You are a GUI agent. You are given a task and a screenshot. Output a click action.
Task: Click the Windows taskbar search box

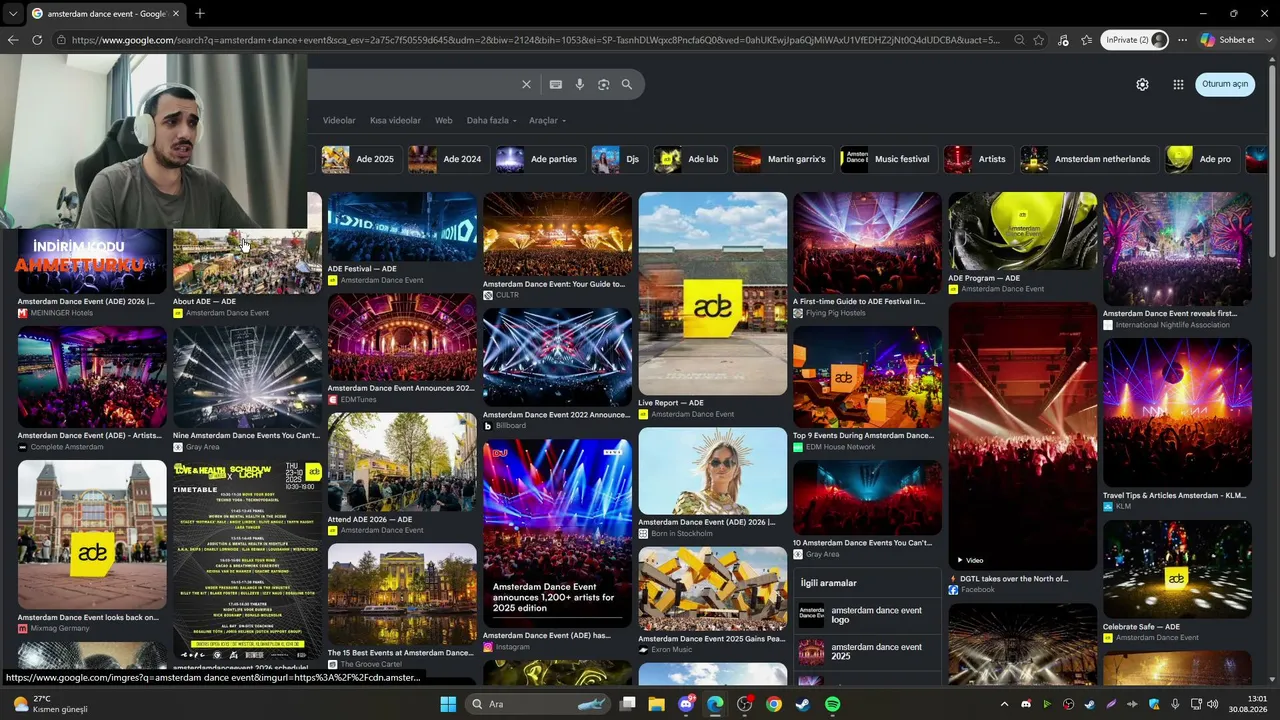pos(538,704)
